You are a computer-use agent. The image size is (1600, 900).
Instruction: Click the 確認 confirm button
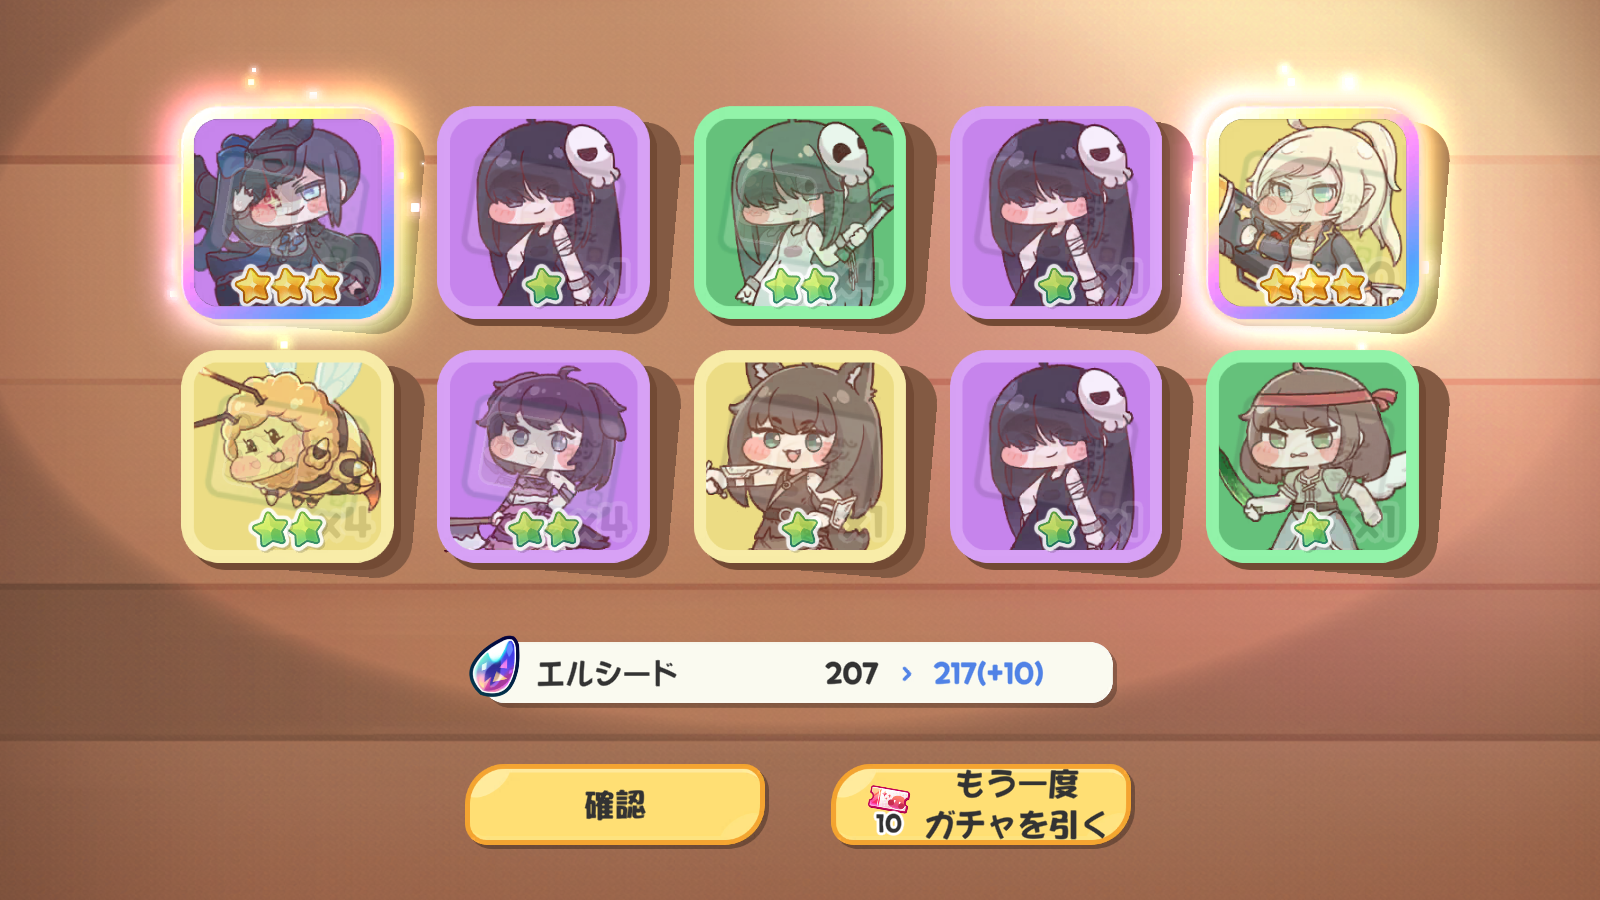[615, 804]
